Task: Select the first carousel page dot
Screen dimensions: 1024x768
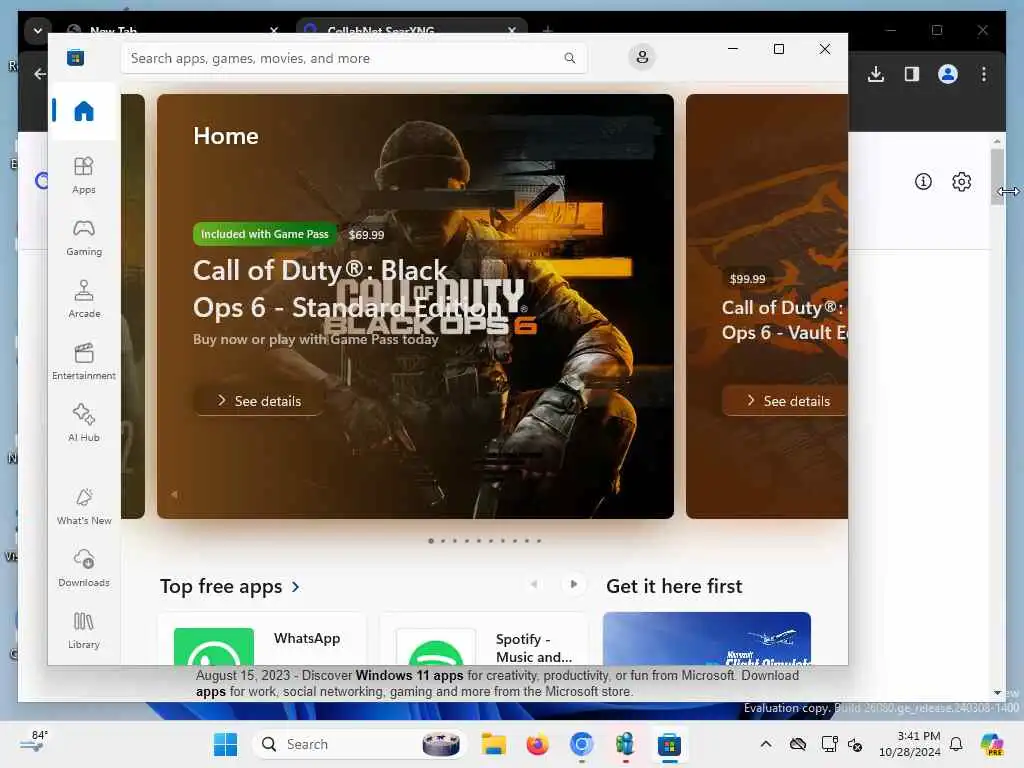Action: [431, 541]
